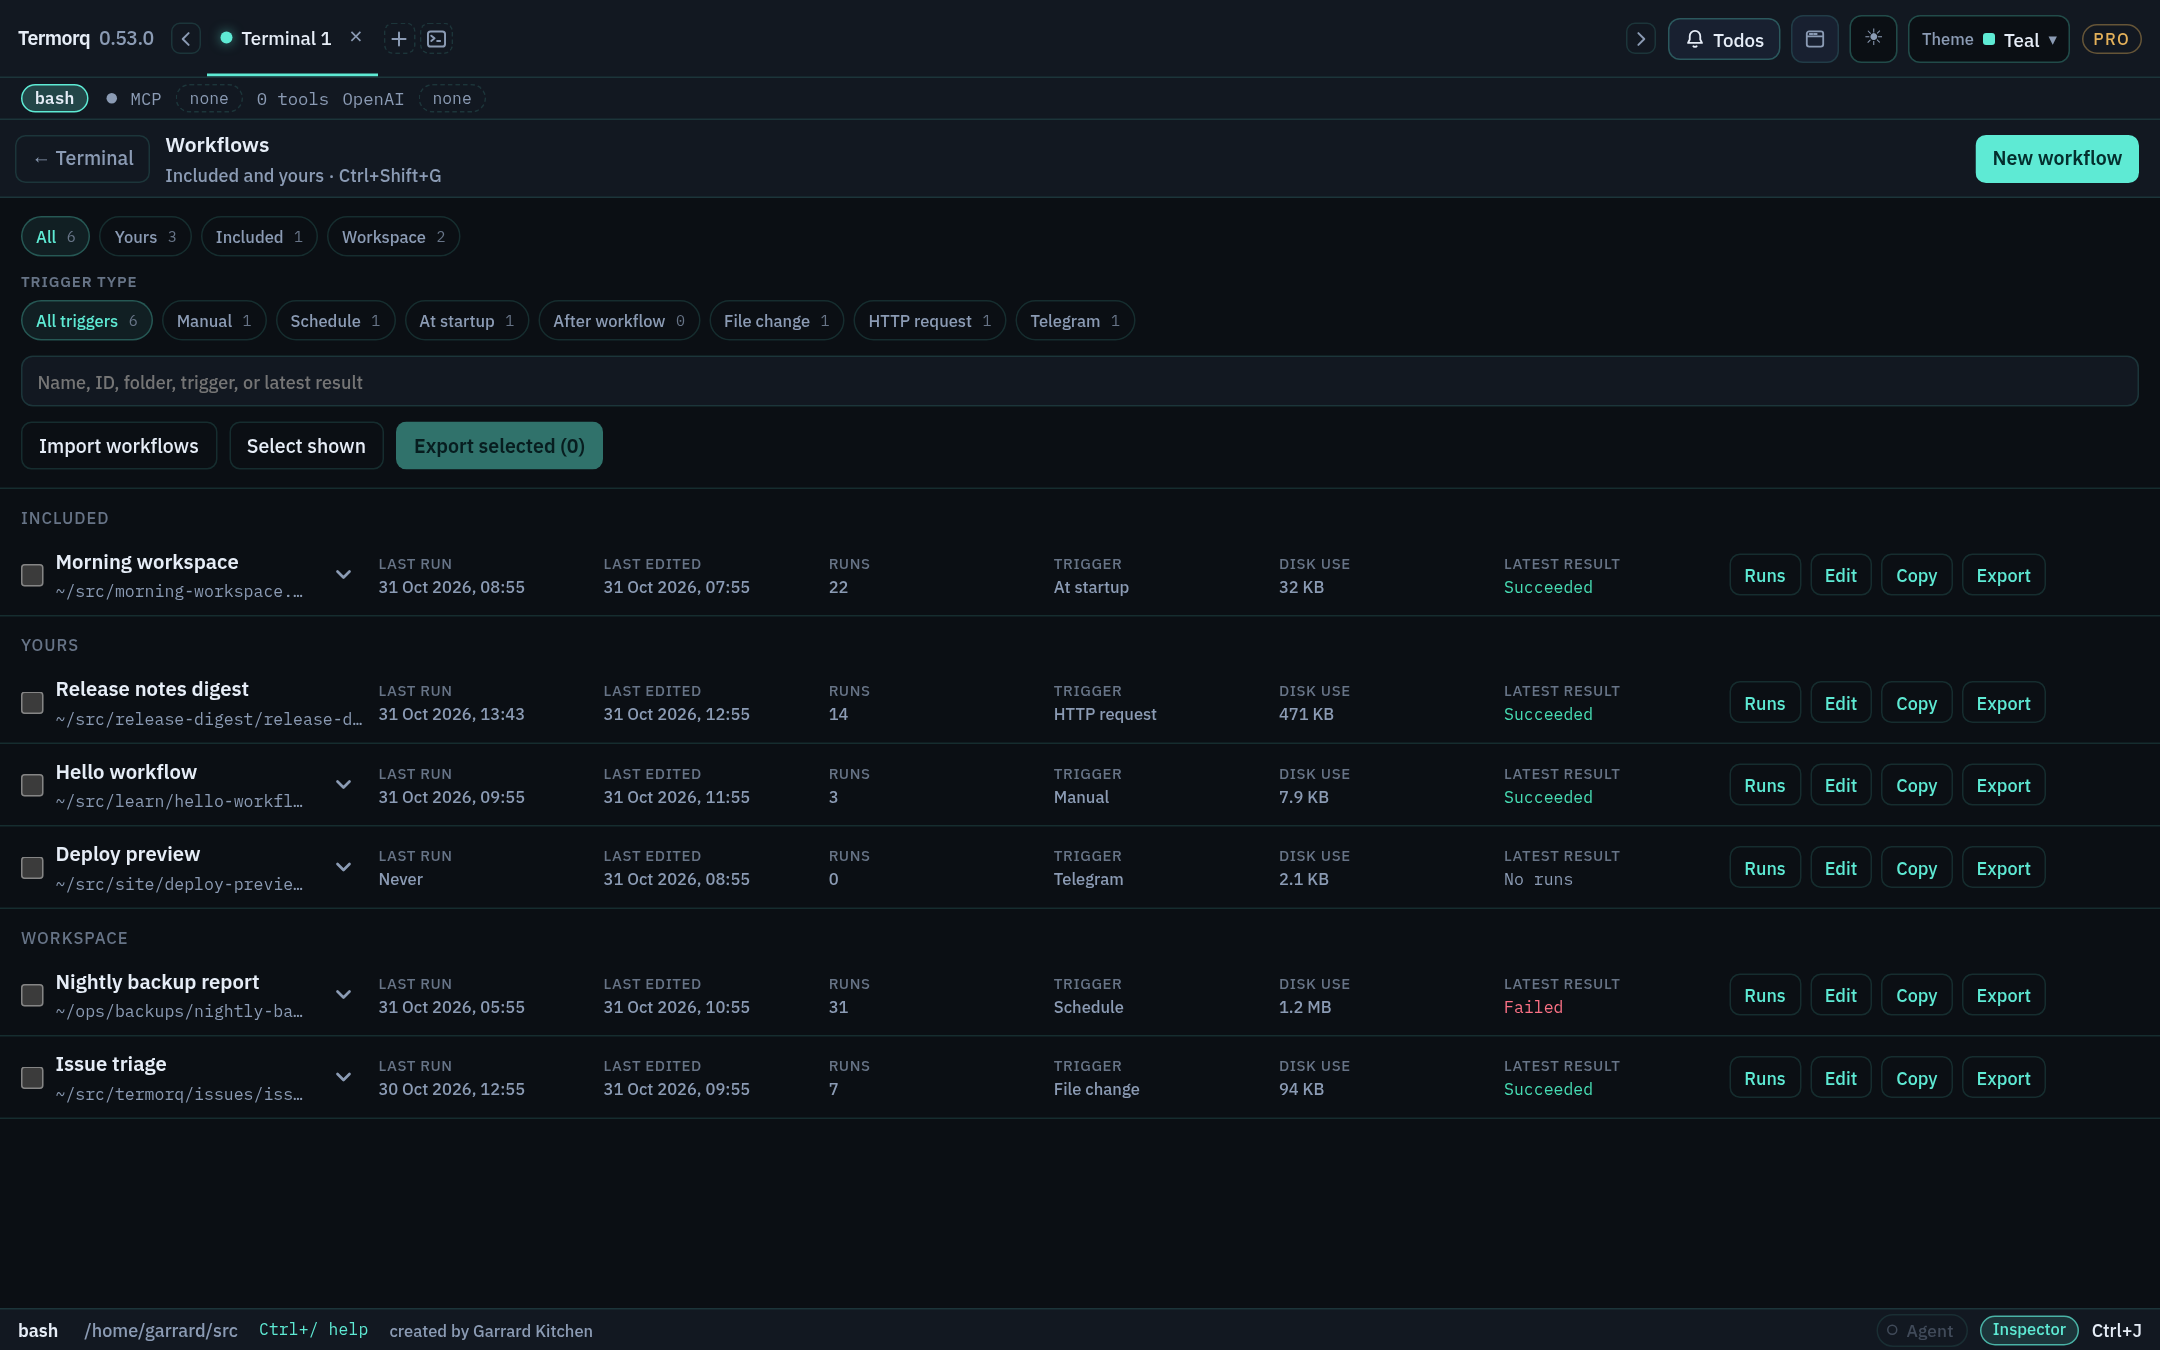Open the Theme Teal dropdown
2160x1350 pixels.
pyautogui.click(x=1988, y=39)
